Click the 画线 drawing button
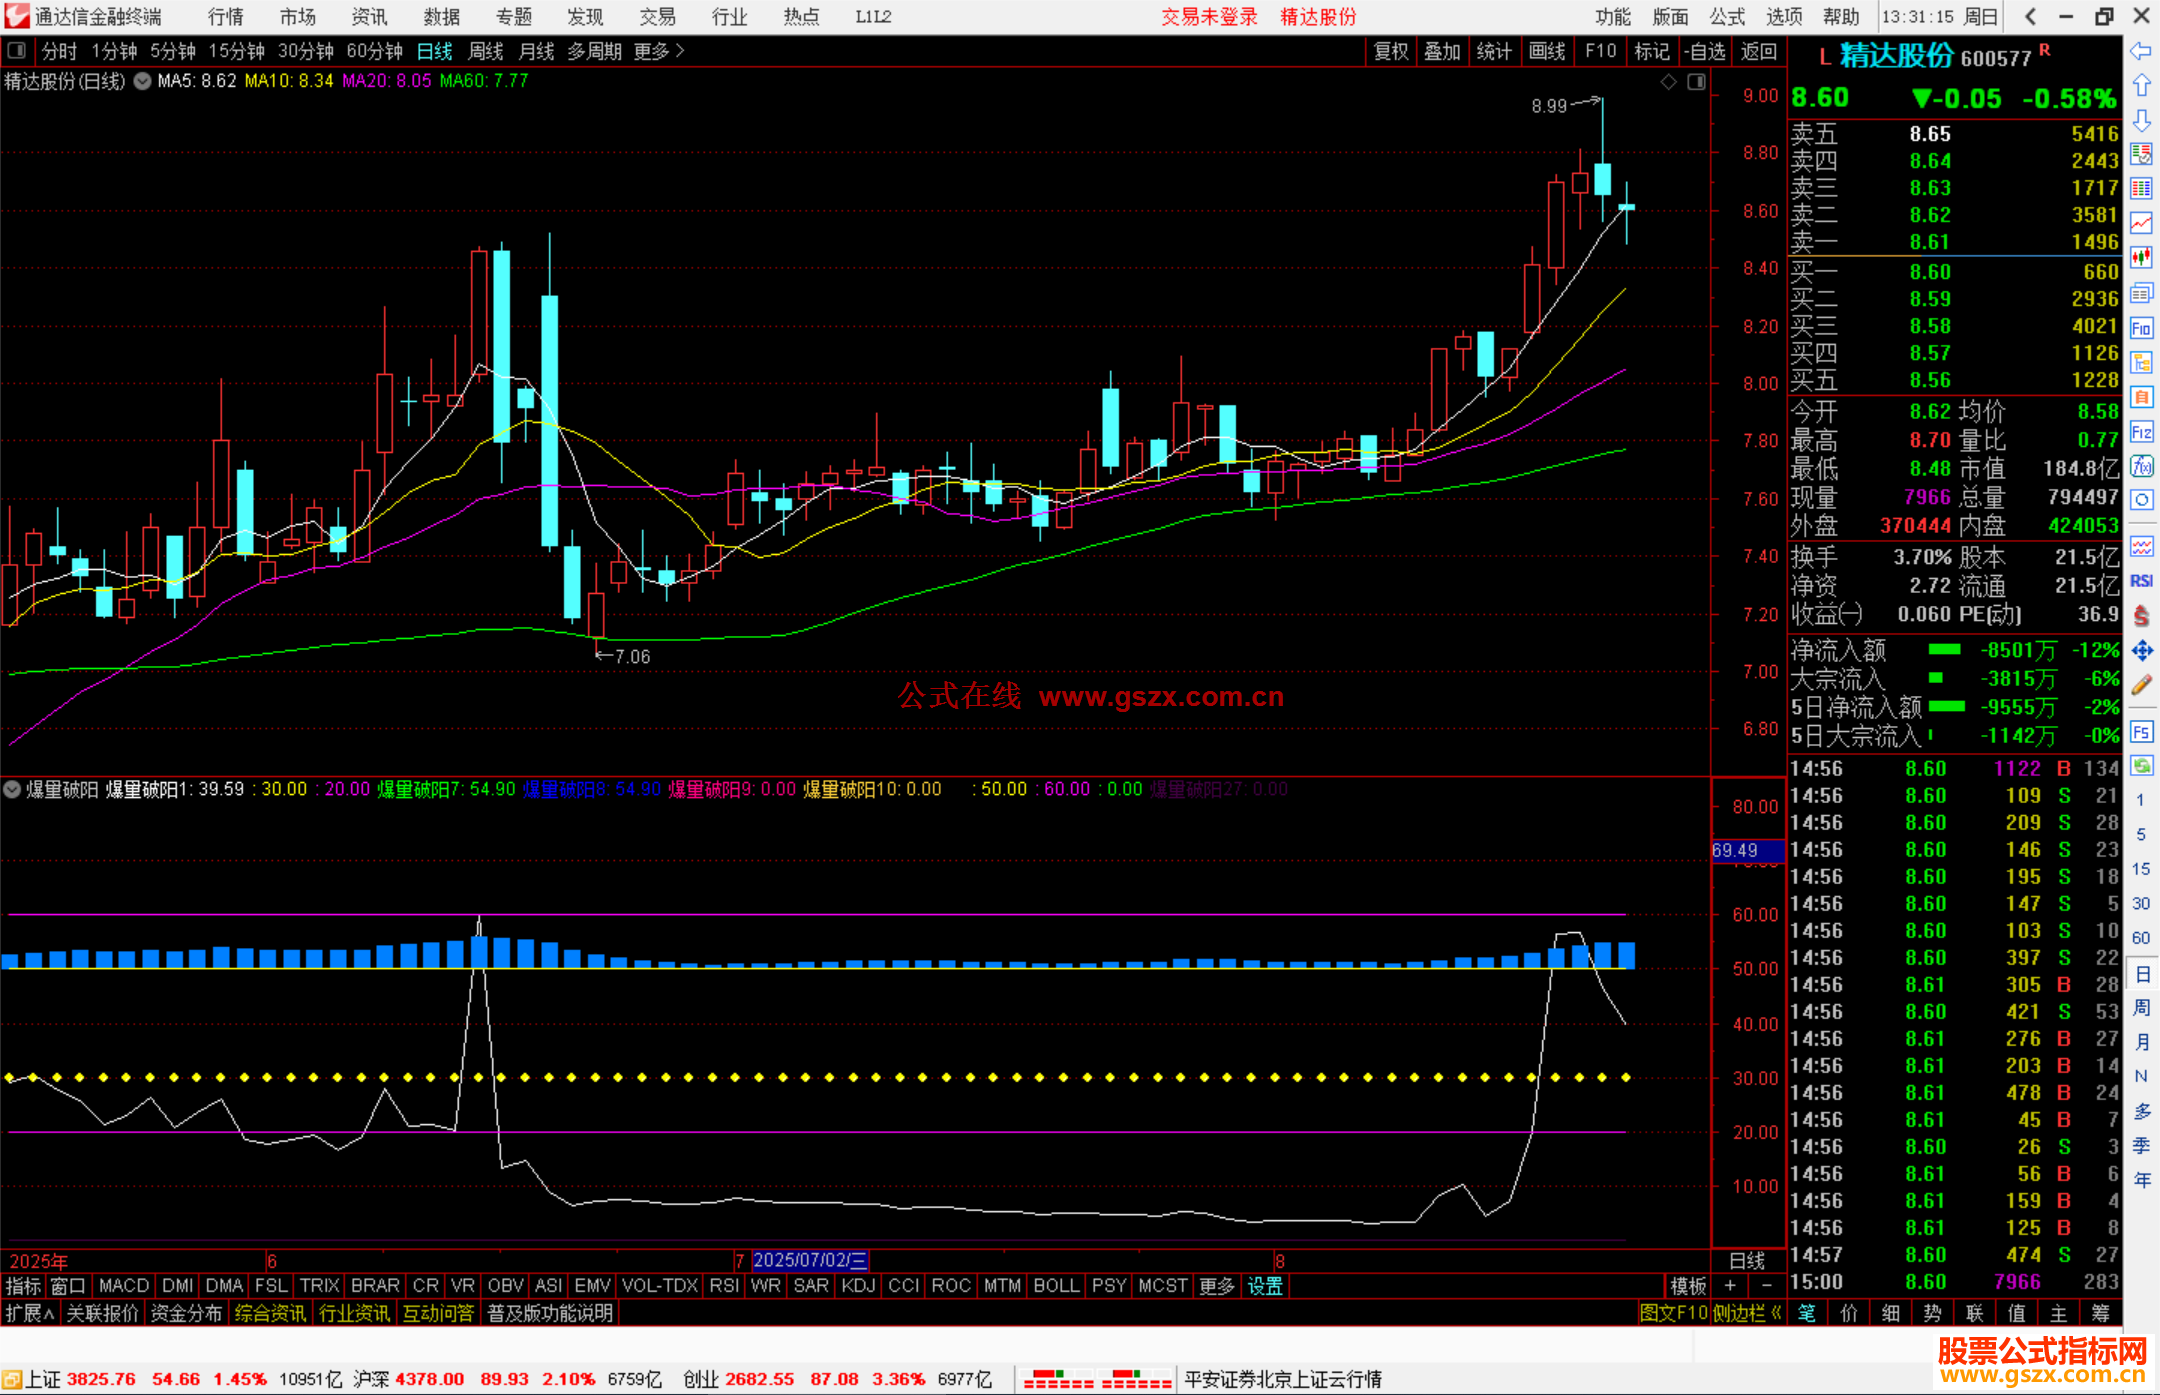The image size is (2160, 1395). [x=1547, y=51]
